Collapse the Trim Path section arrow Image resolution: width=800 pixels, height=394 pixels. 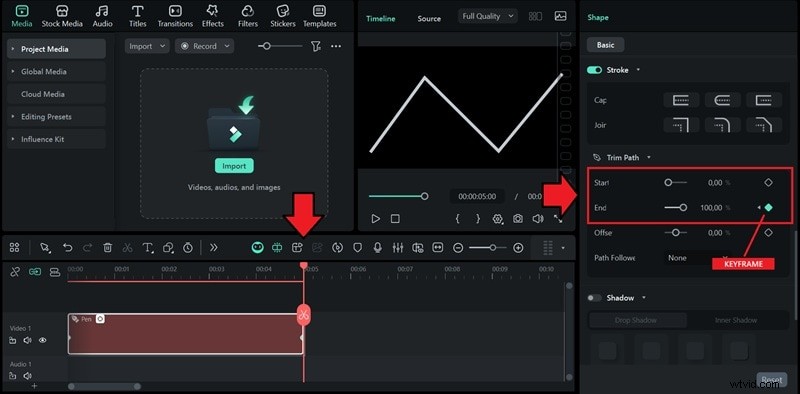pos(649,158)
